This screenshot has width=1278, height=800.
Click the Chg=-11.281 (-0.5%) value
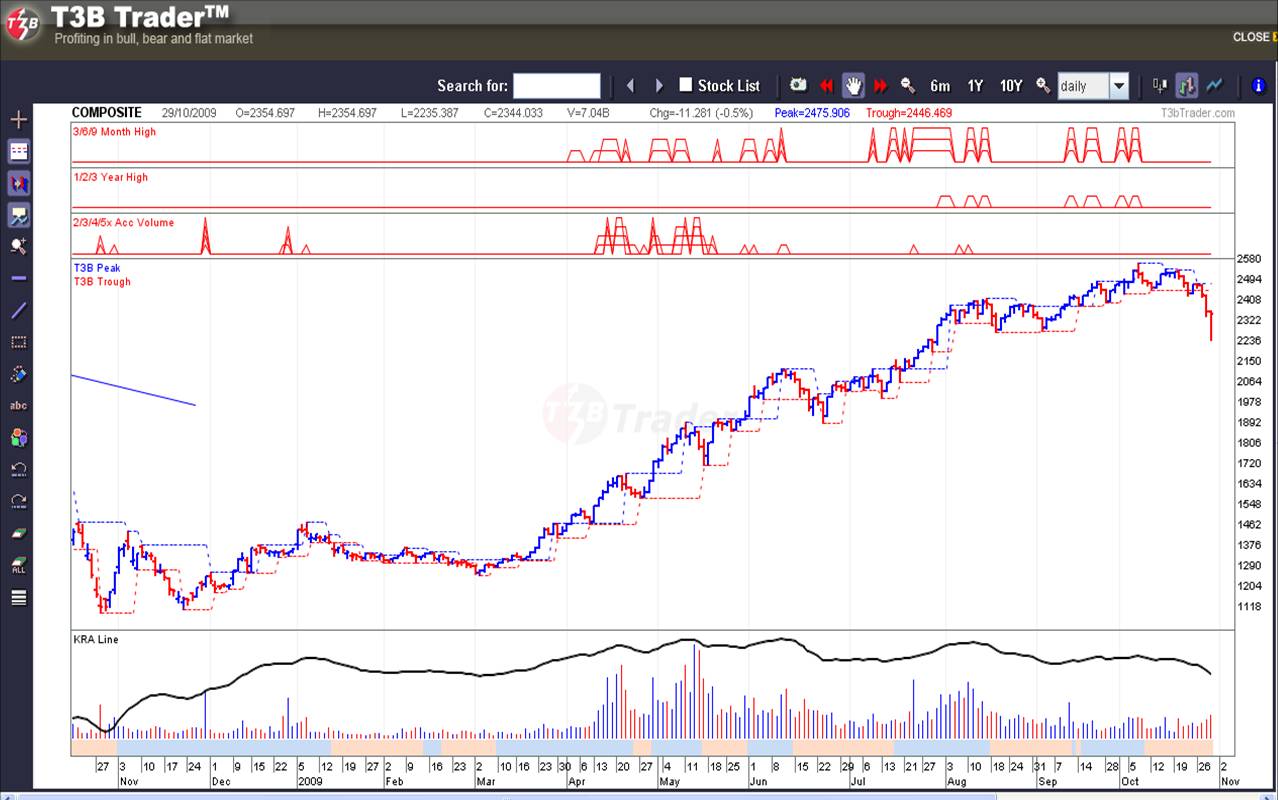[701, 113]
